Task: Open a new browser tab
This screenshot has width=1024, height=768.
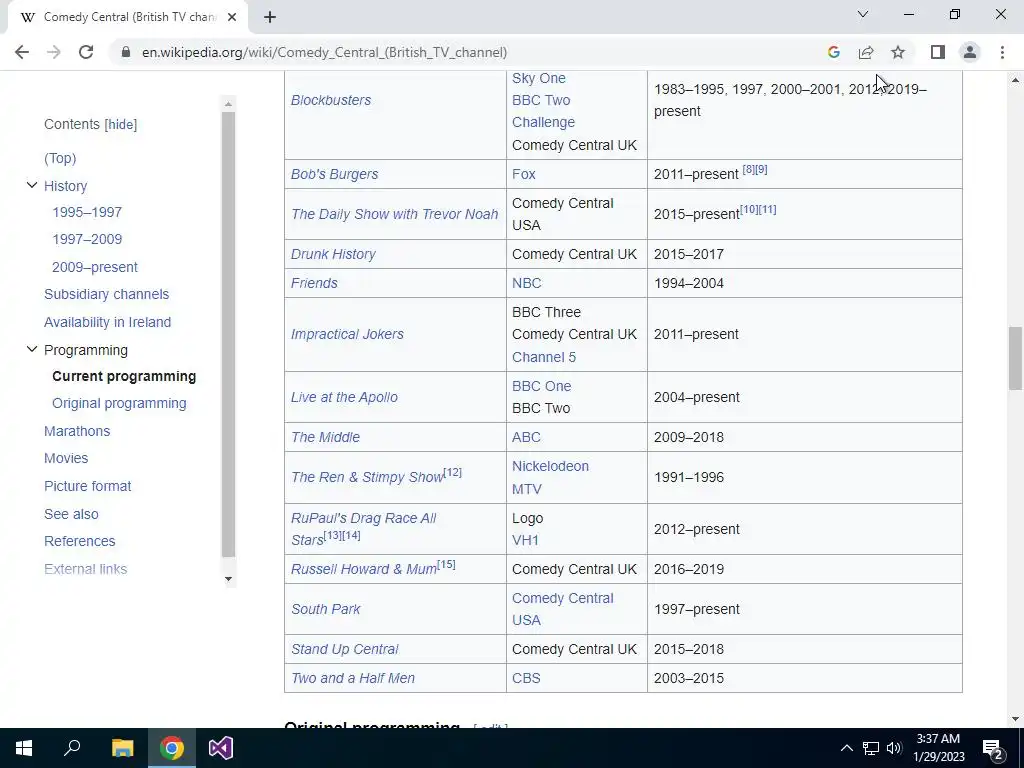Action: coord(270,17)
